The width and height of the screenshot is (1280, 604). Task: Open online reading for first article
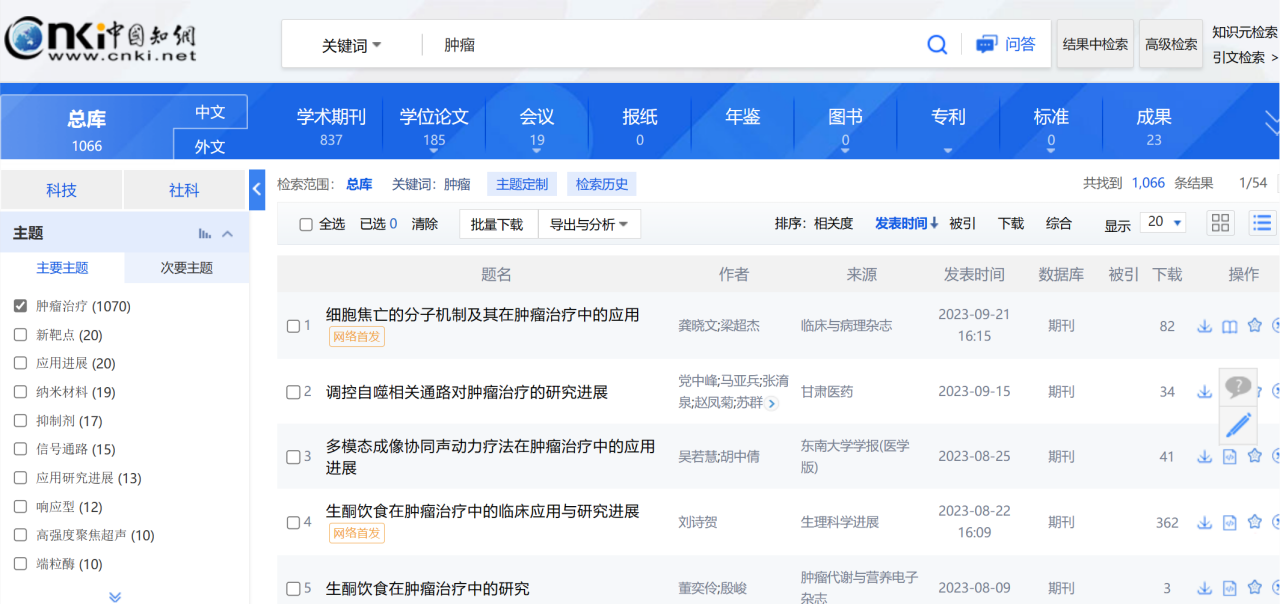pyautogui.click(x=1230, y=326)
